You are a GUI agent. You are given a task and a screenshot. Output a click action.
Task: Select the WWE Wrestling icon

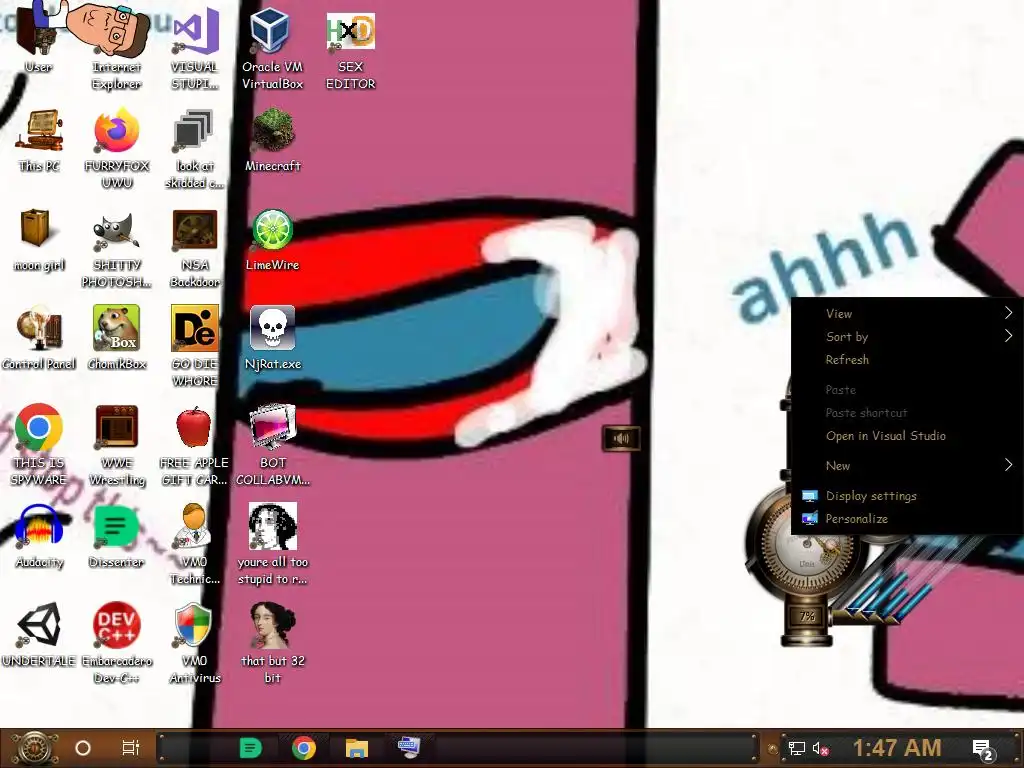tap(116, 445)
